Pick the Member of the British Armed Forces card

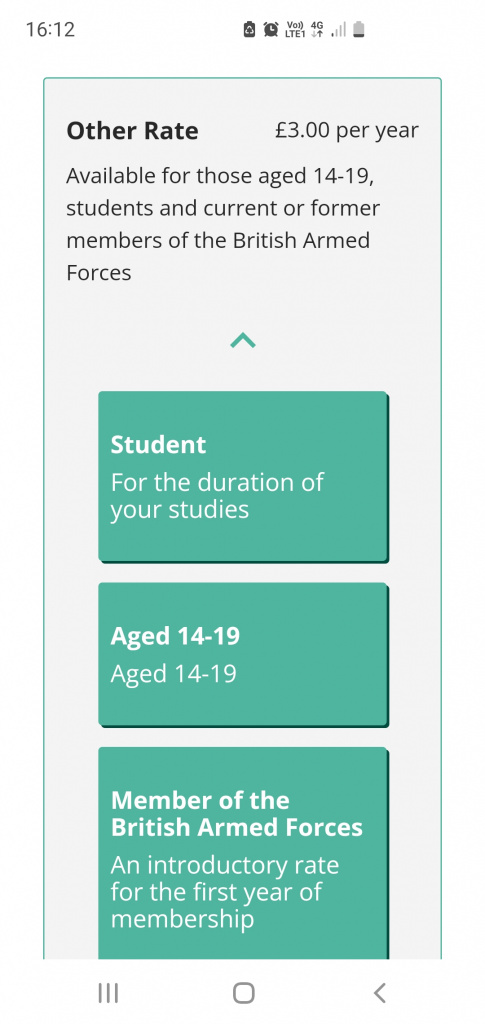243,853
